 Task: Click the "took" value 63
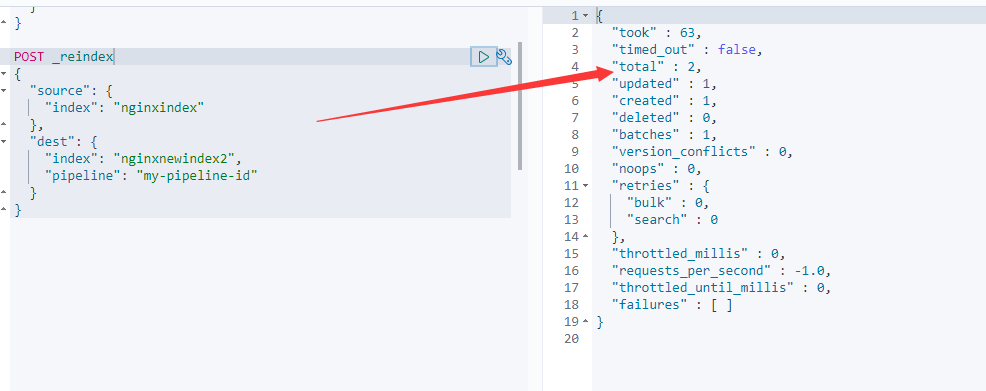pos(687,32)
